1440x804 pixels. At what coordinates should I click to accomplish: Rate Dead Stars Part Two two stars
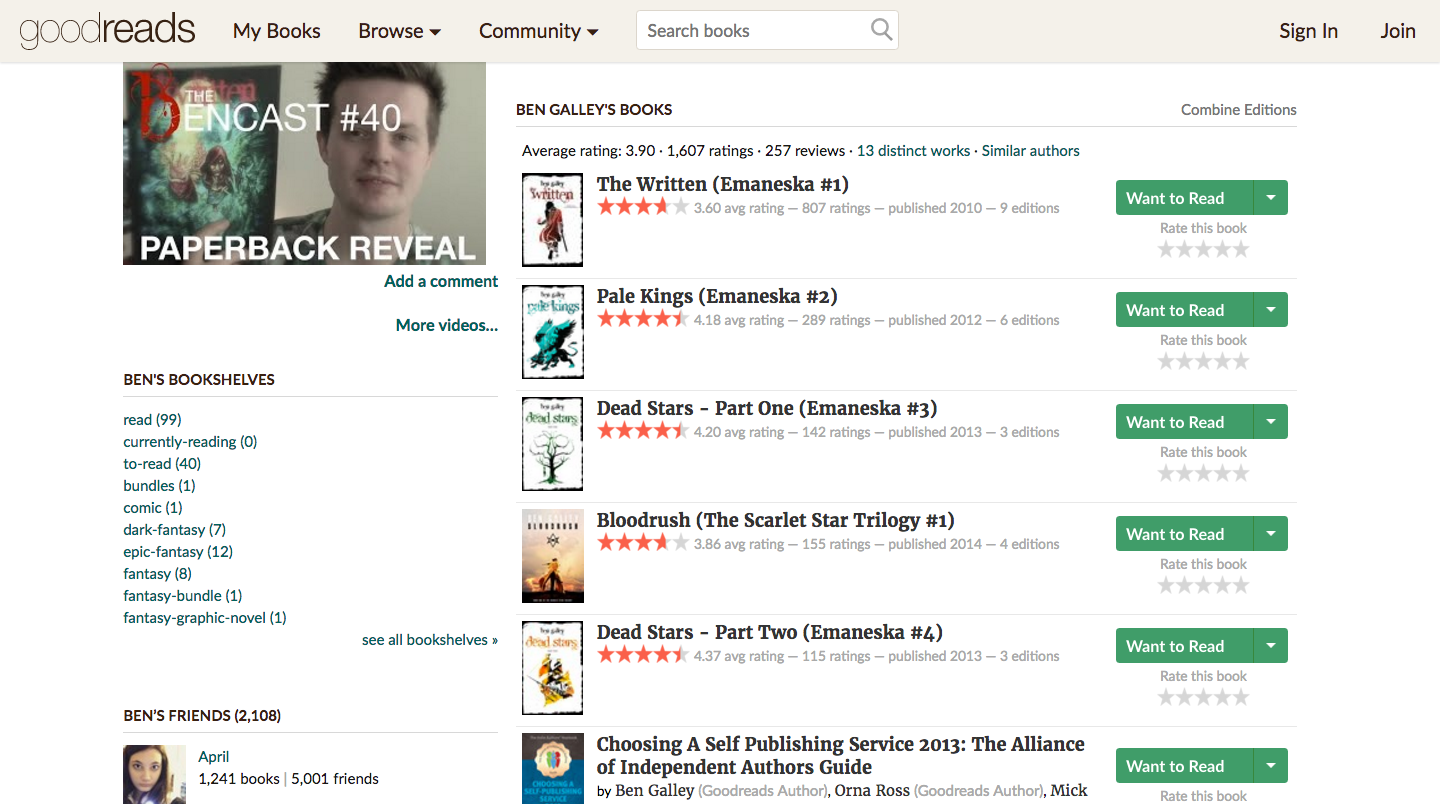coord(1185,697)
